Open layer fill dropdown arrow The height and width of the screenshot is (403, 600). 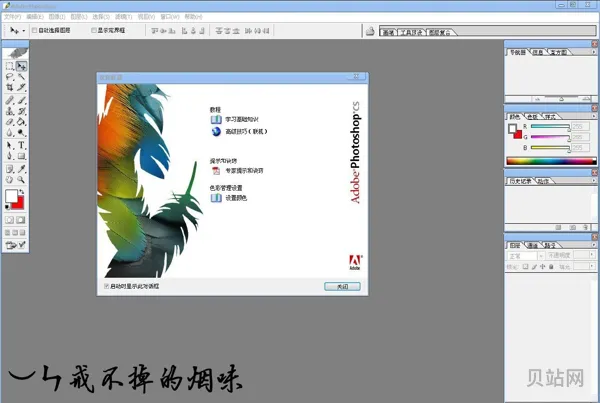point(592,266)
